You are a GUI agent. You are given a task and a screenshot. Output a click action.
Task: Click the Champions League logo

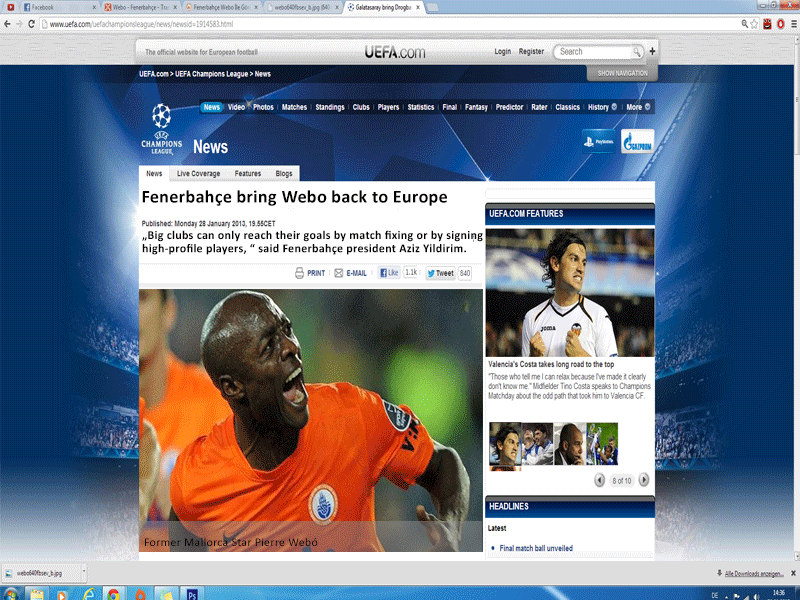click(161, 129)
